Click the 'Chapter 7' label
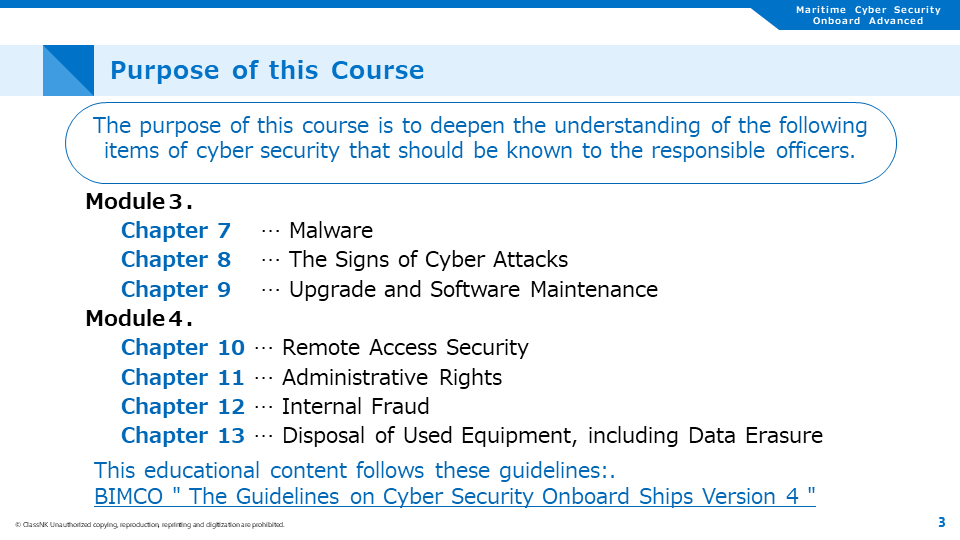The image size is (960, 540). coord(176,231)
